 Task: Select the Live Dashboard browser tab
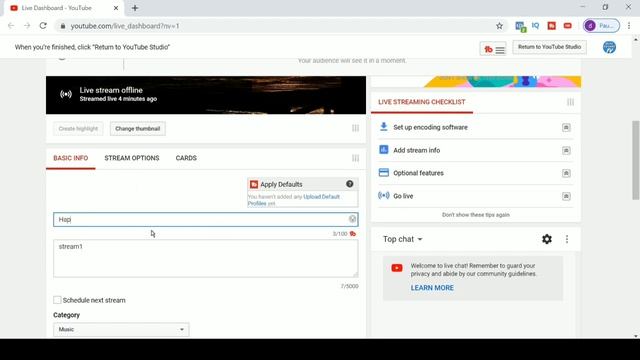(64, 8)
